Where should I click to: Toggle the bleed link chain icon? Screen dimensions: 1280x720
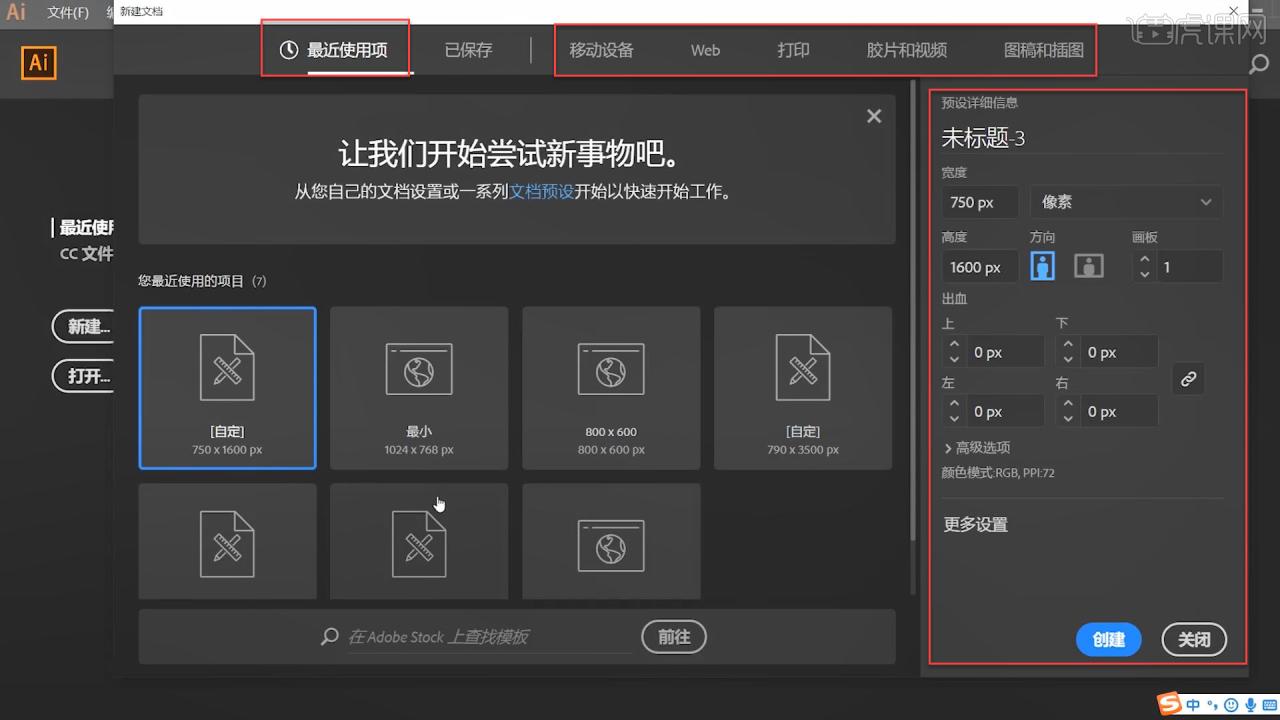tap(1188, 379)
